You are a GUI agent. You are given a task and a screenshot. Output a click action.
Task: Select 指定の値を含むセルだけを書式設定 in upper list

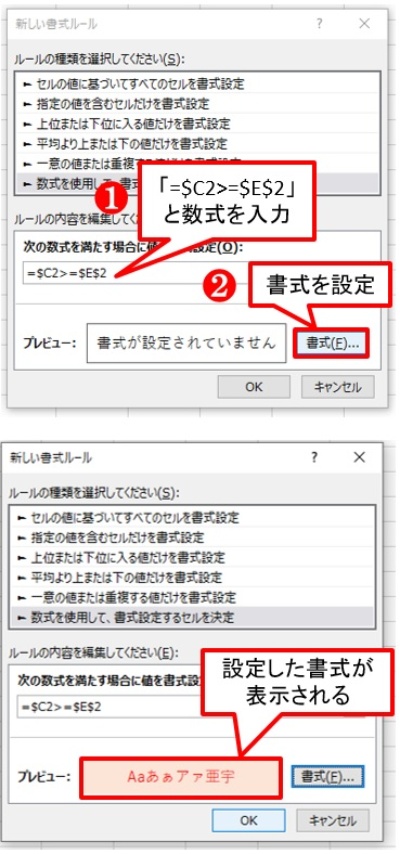[196, 103]
